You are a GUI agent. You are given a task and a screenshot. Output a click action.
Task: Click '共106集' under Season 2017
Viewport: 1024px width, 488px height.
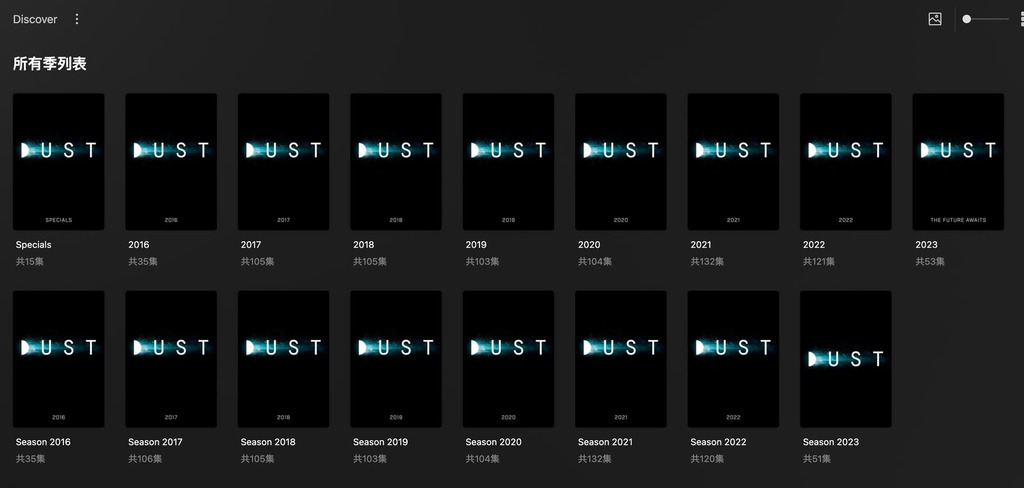coord(145,459)
